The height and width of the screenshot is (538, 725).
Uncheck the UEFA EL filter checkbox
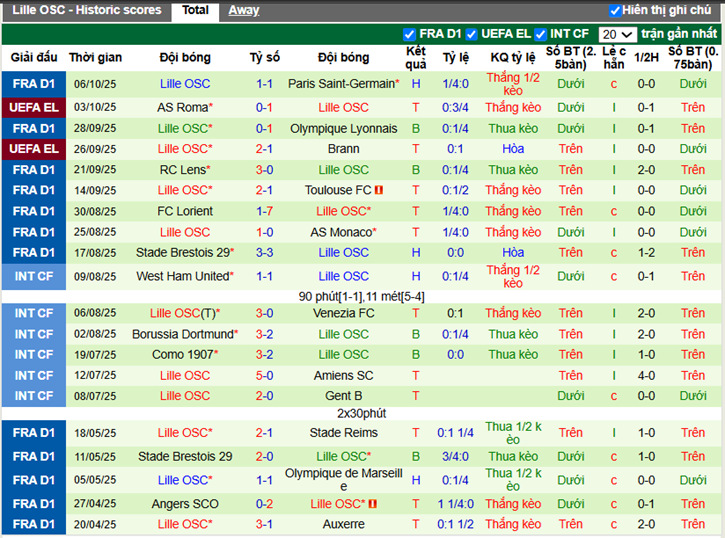pyautogui.click(x=471, y=35)
